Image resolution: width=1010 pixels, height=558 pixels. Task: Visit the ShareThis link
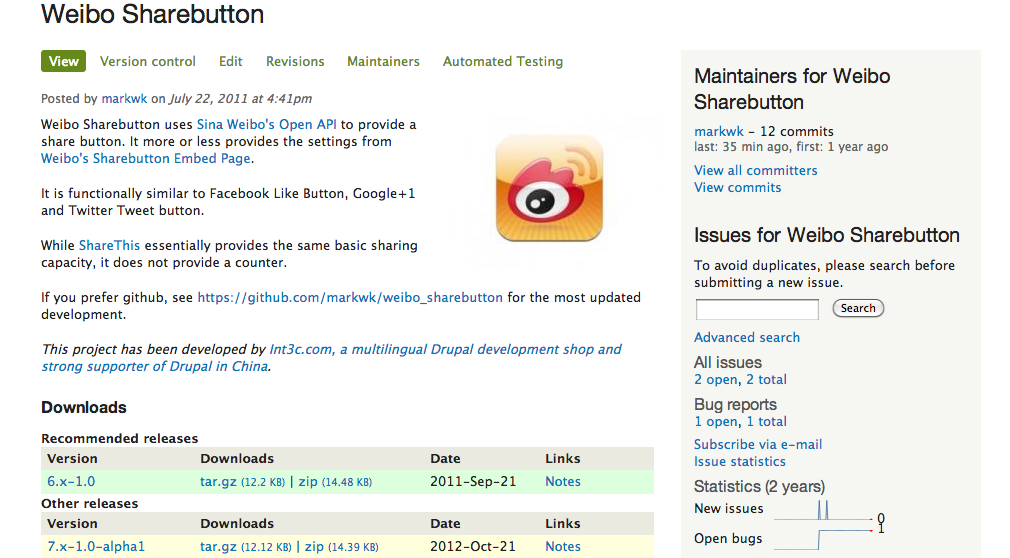(109, 245)
